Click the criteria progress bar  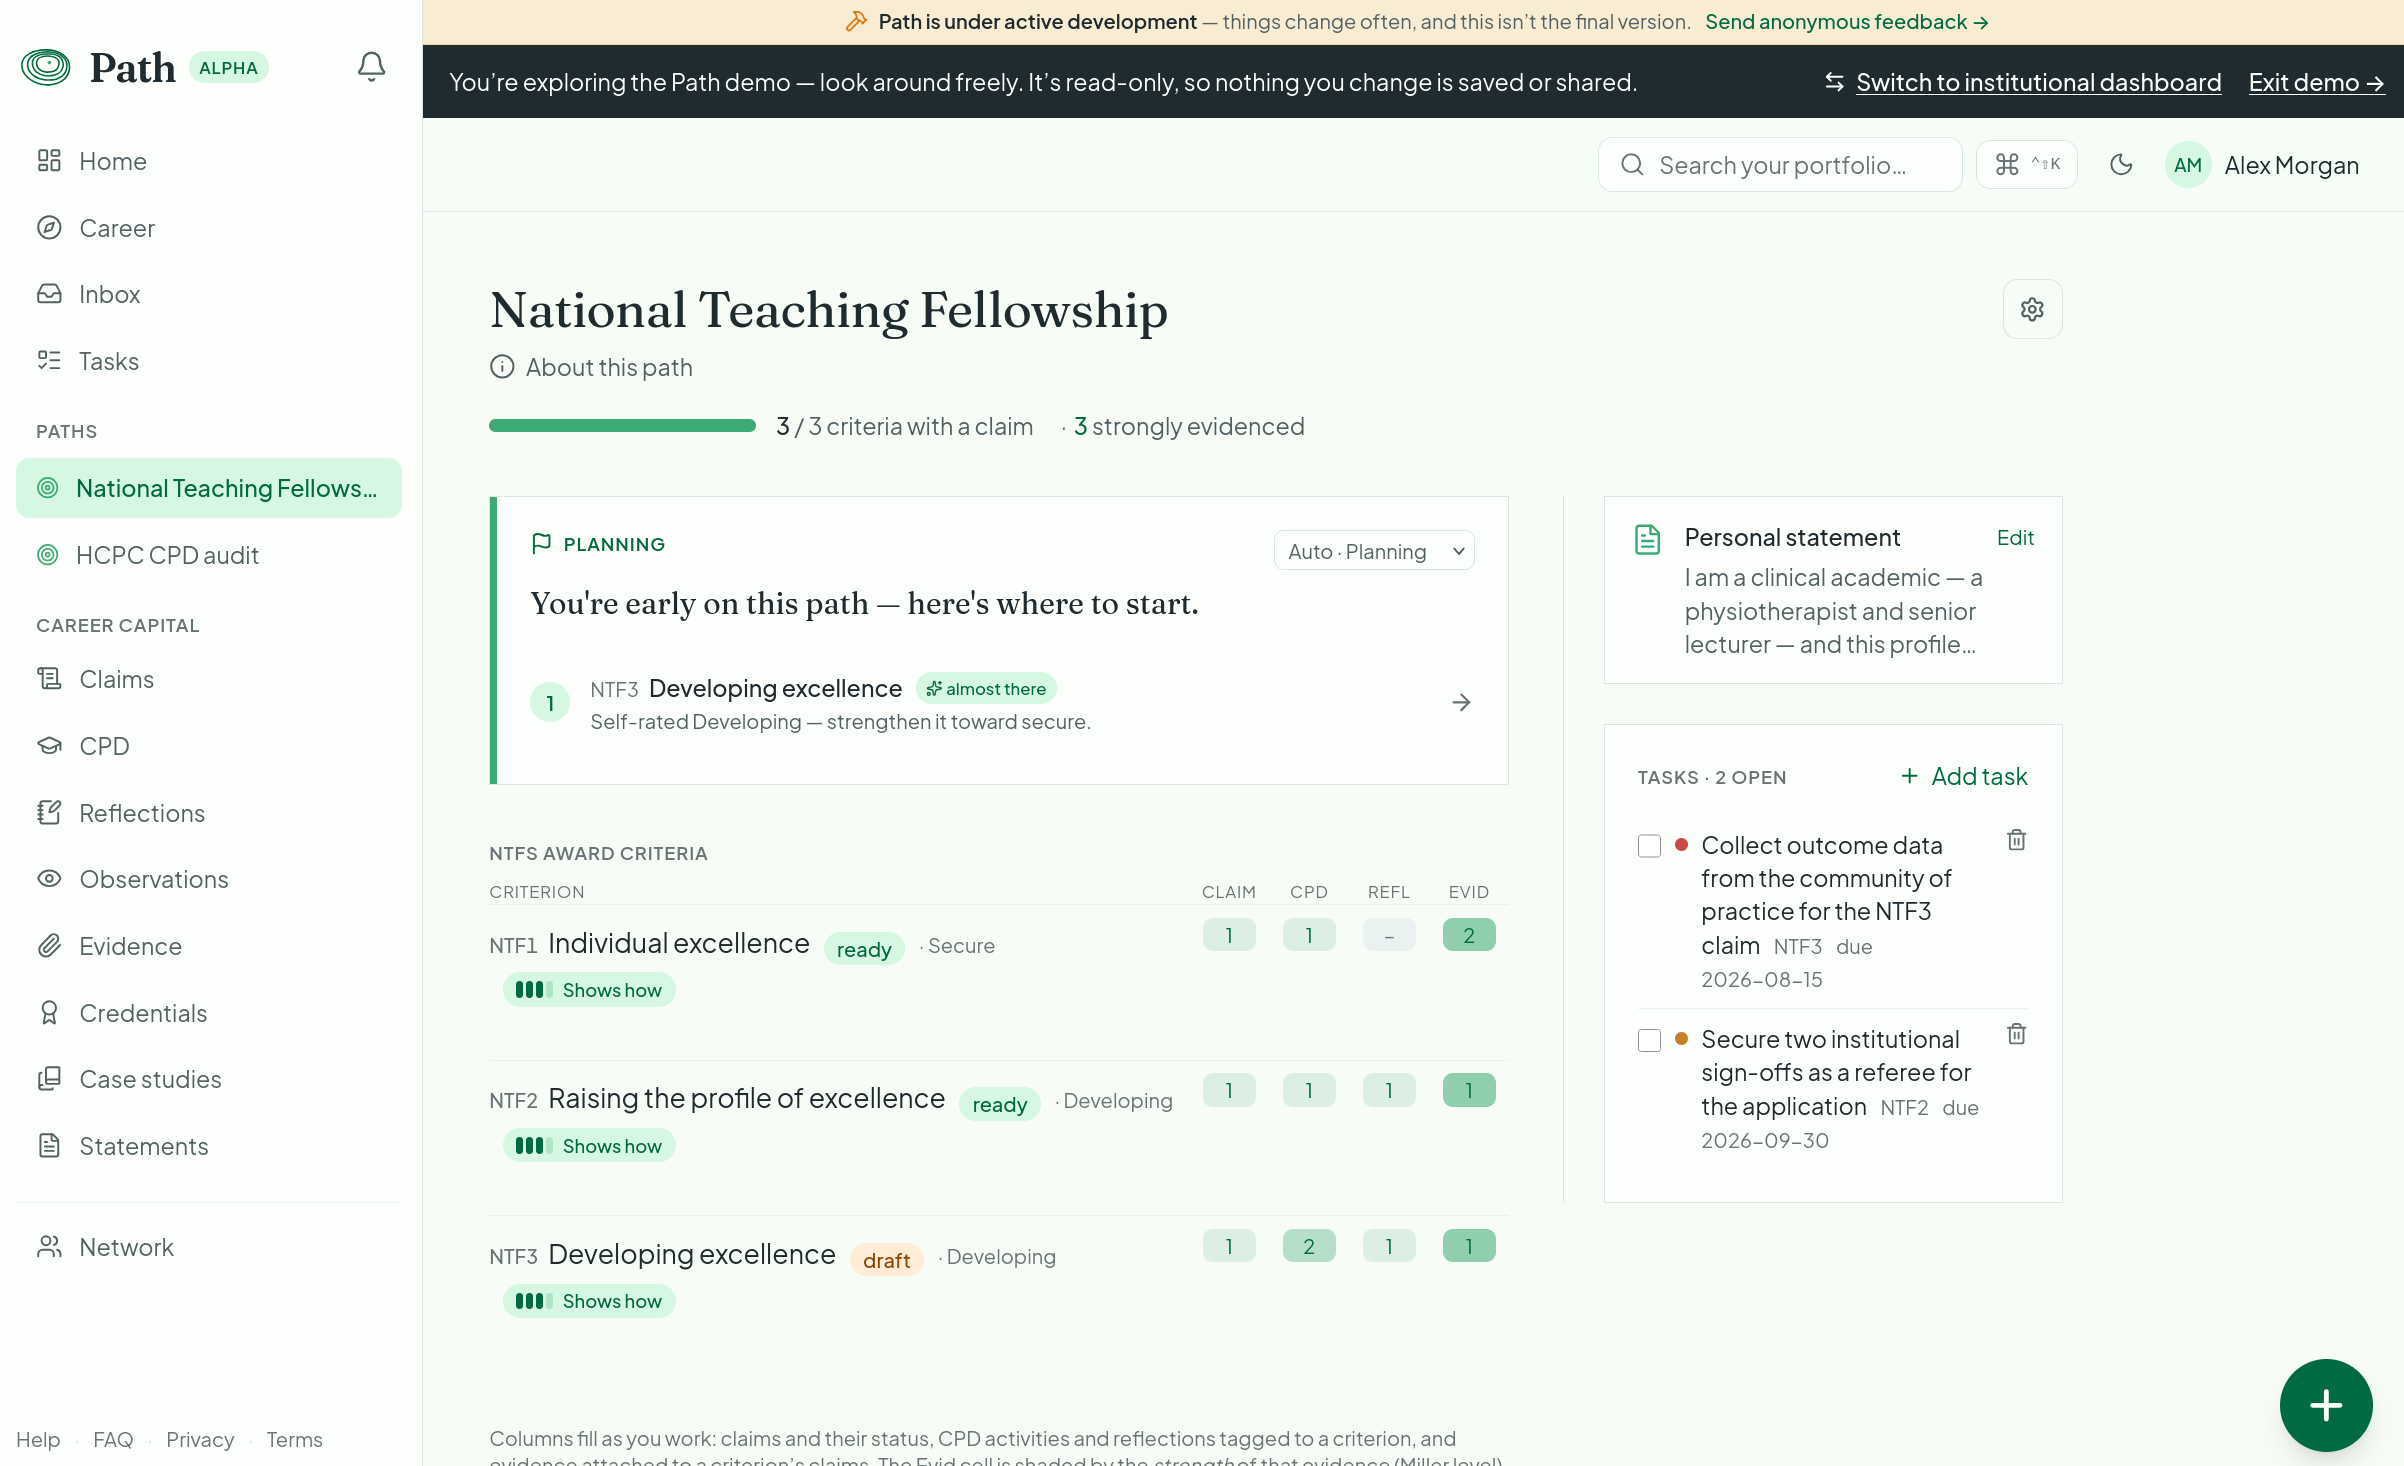tap(622, 426)
